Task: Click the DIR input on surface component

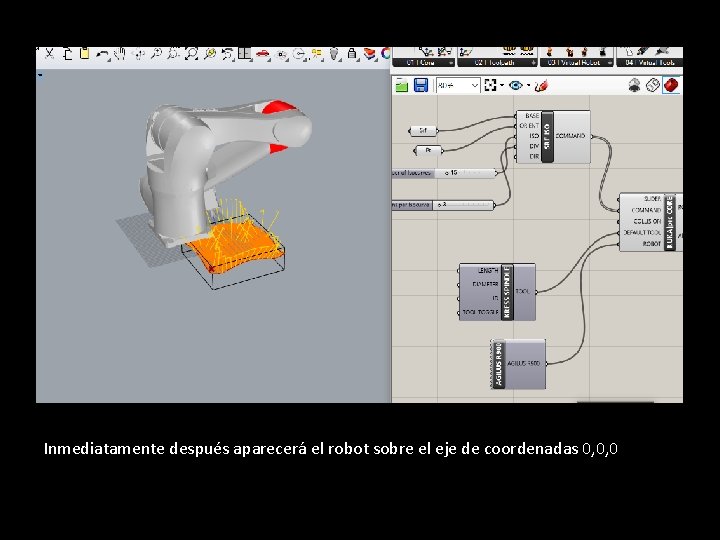Action: (534, 157)
